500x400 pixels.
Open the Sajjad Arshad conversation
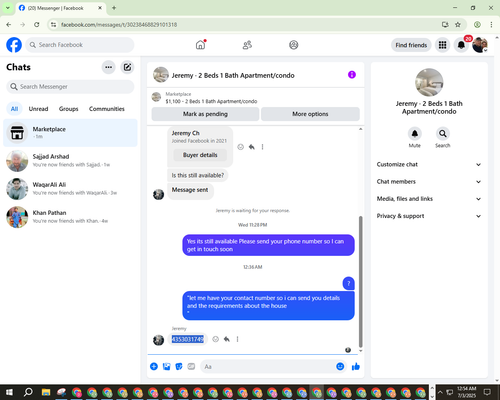point(70,161)
